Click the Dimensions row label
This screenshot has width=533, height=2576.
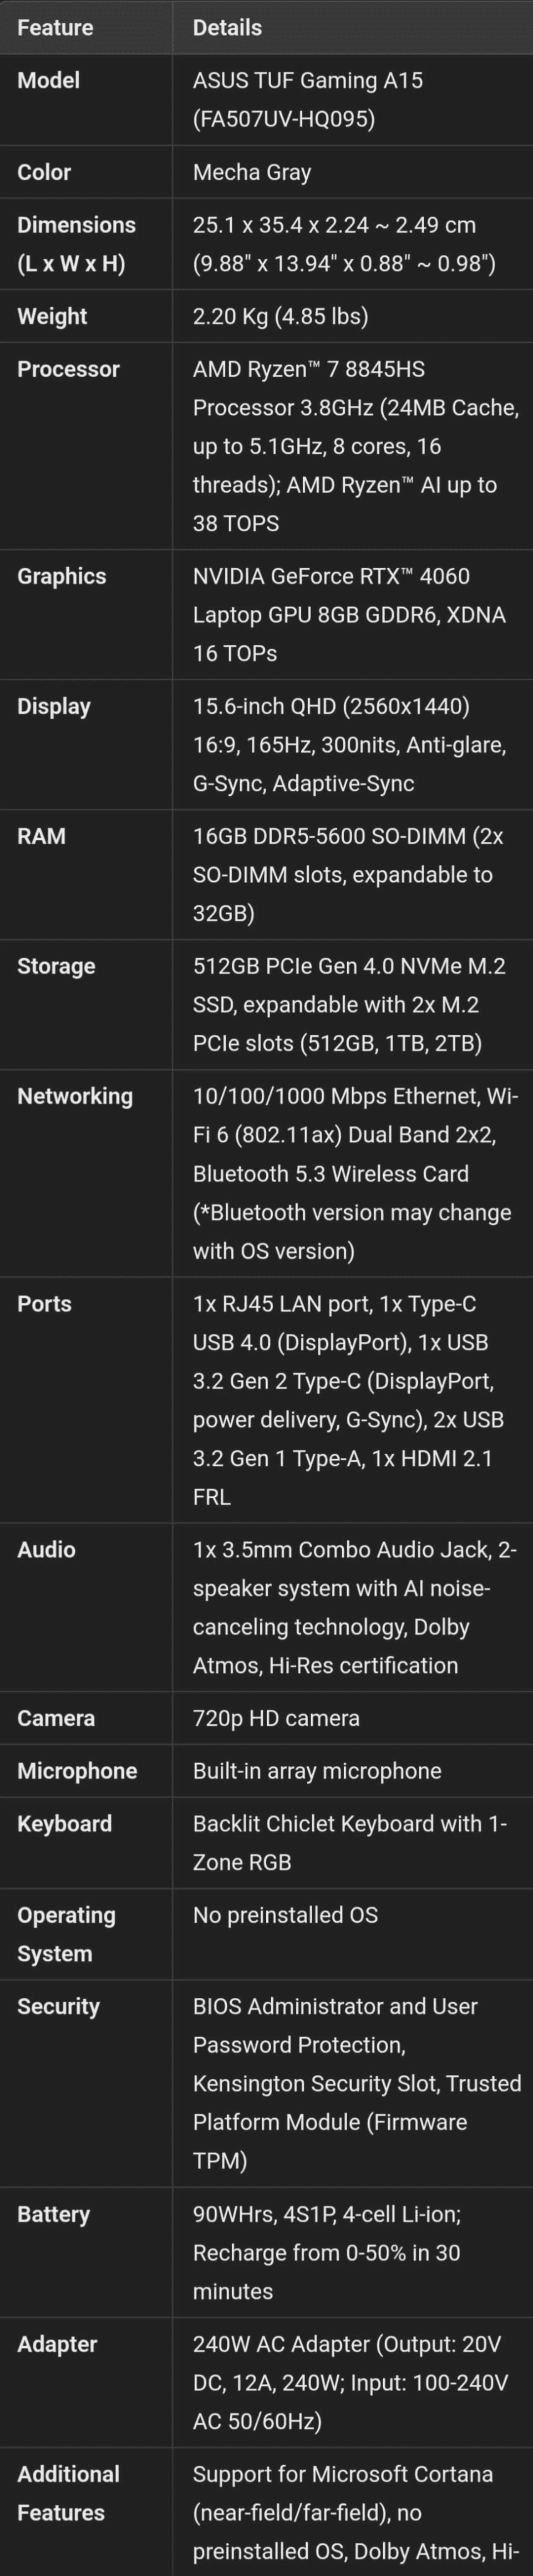tap(76, 244)
